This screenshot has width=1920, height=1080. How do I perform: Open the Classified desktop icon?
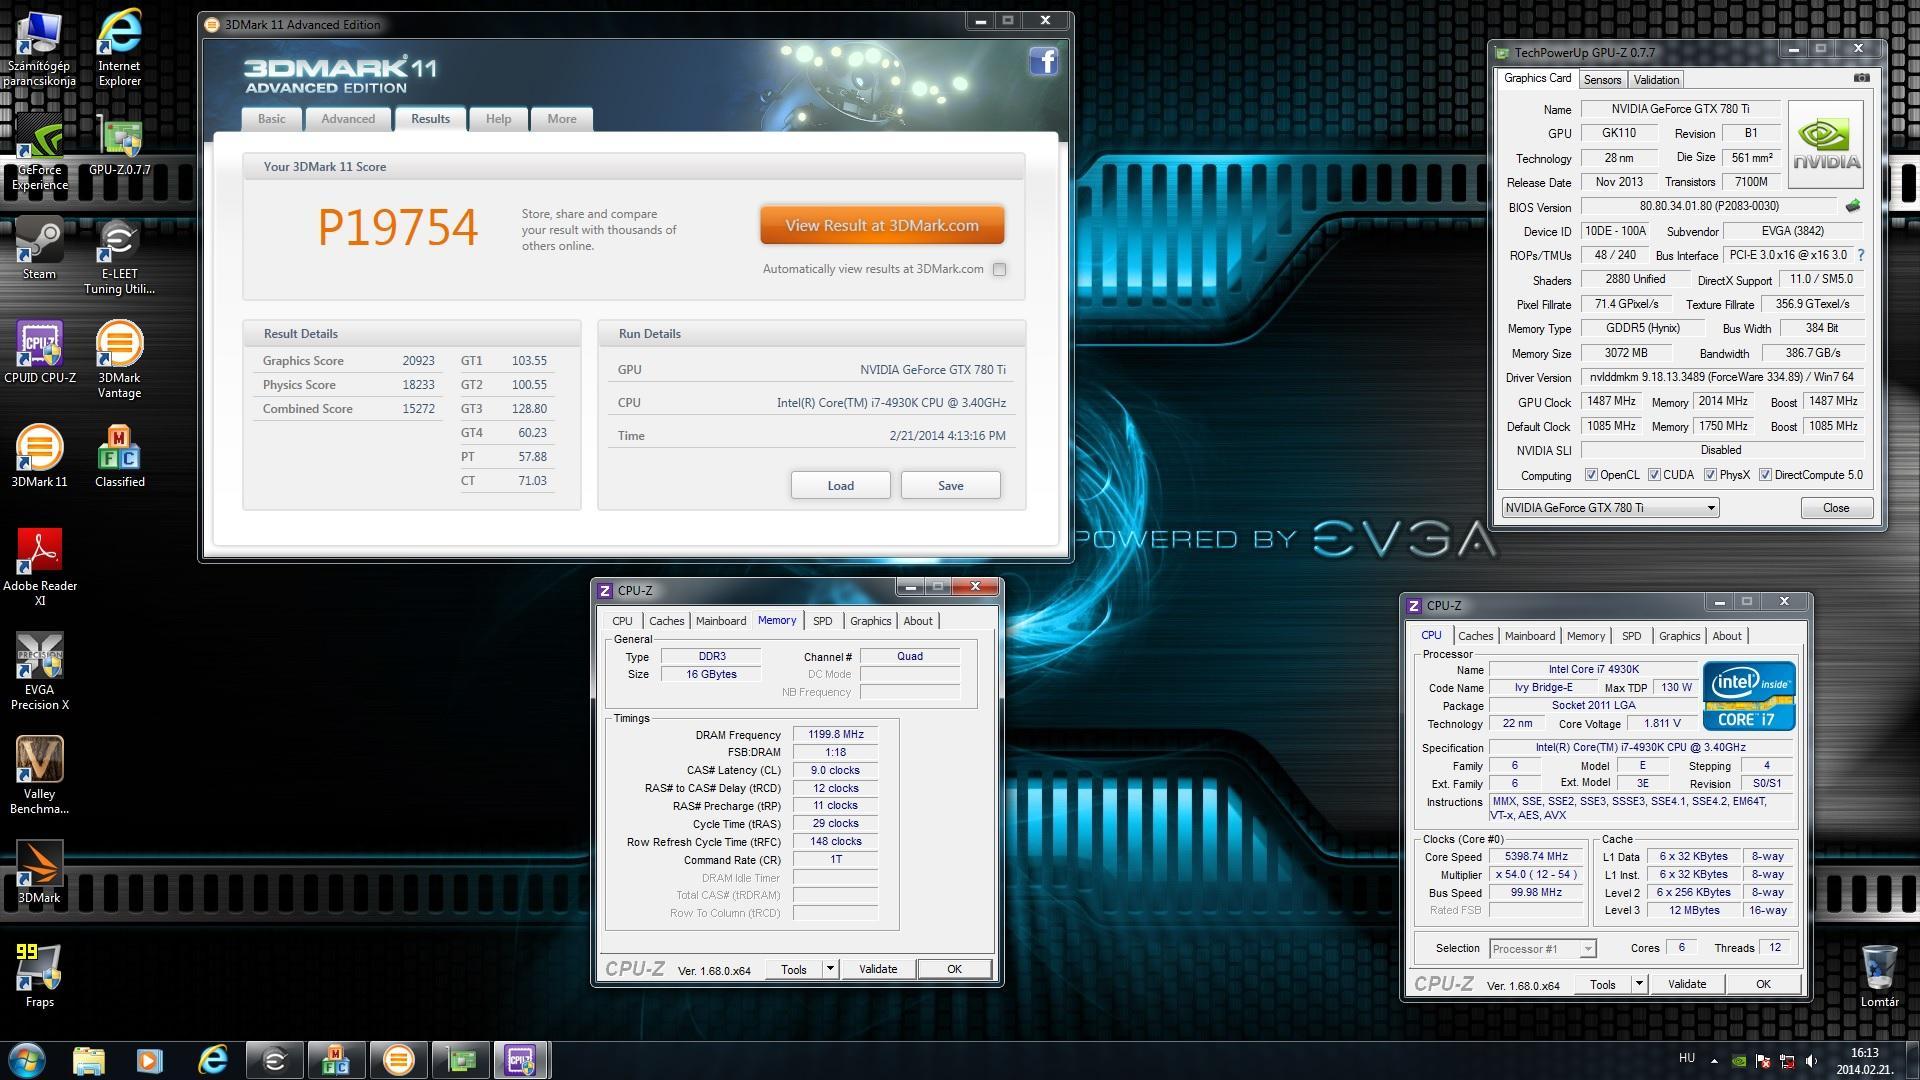tap(119, 457)
